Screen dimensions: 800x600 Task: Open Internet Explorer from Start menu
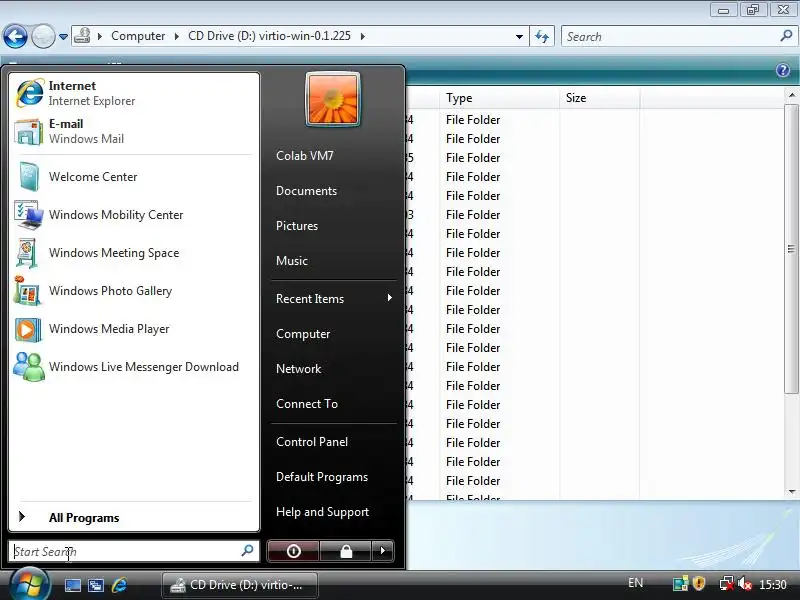click(134, 93)
